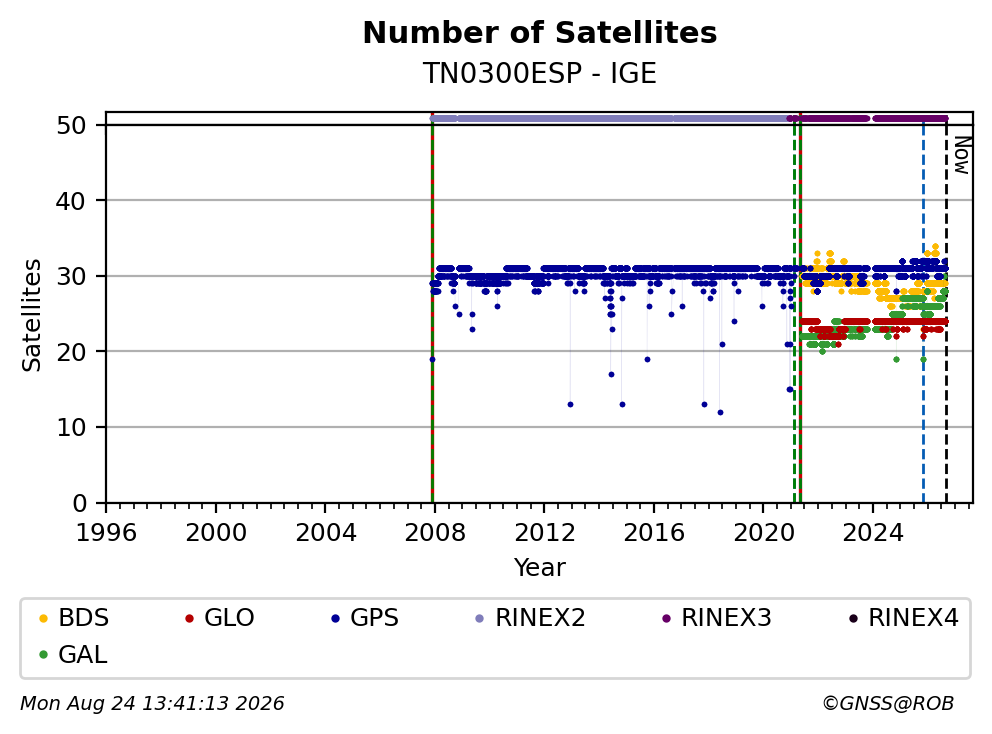The height and width of the screenshot is (734, 992).
Task: Click the 30 y-axis tick label
Action: 71,277
